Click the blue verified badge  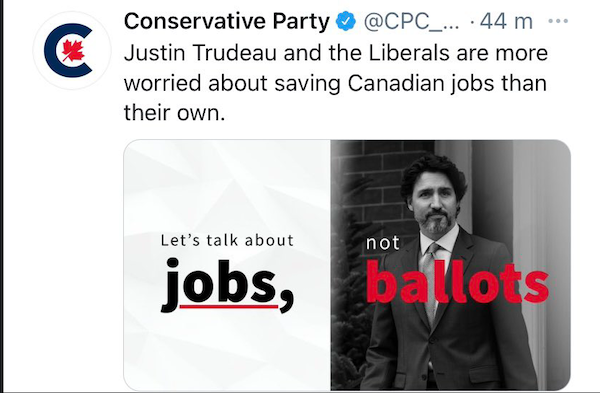tap(346, 21)
